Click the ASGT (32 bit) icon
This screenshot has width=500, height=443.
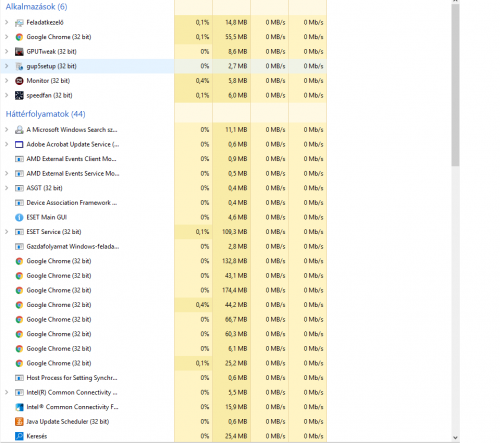[19, 188]
